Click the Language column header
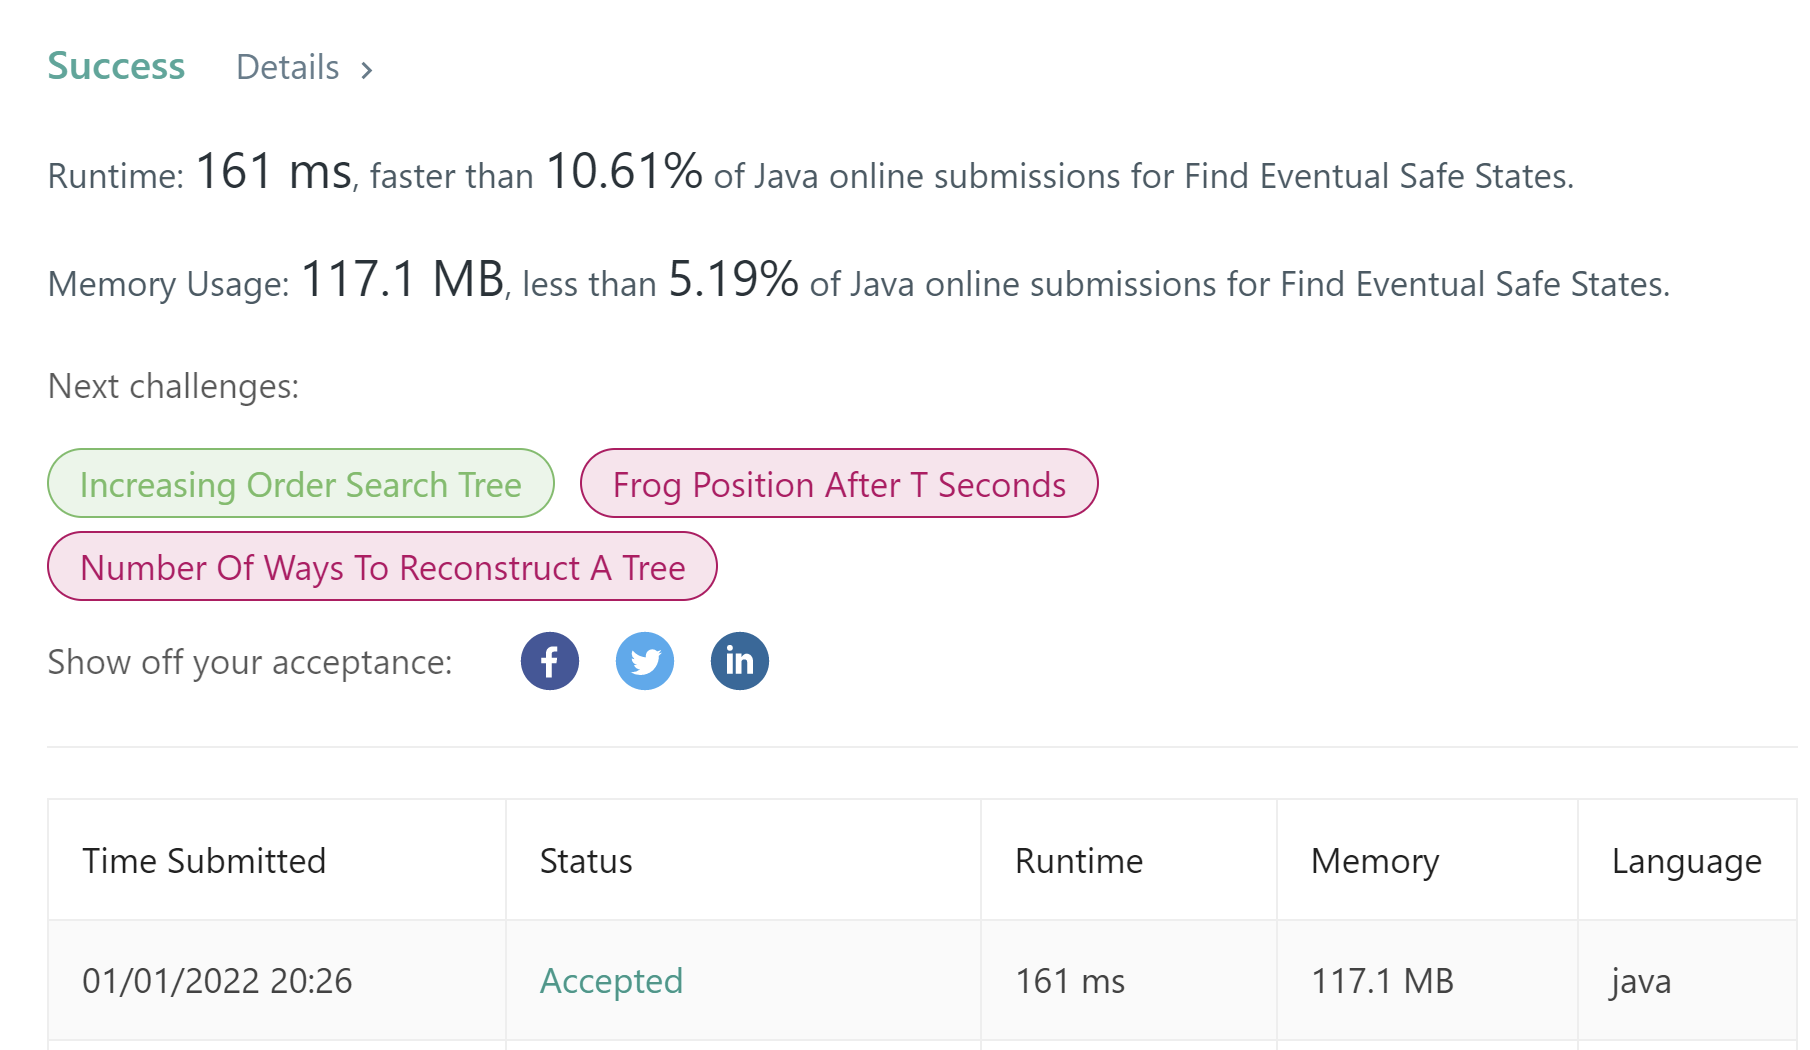Viewport: 1810px width, 1050px height. coord(1686,861)
